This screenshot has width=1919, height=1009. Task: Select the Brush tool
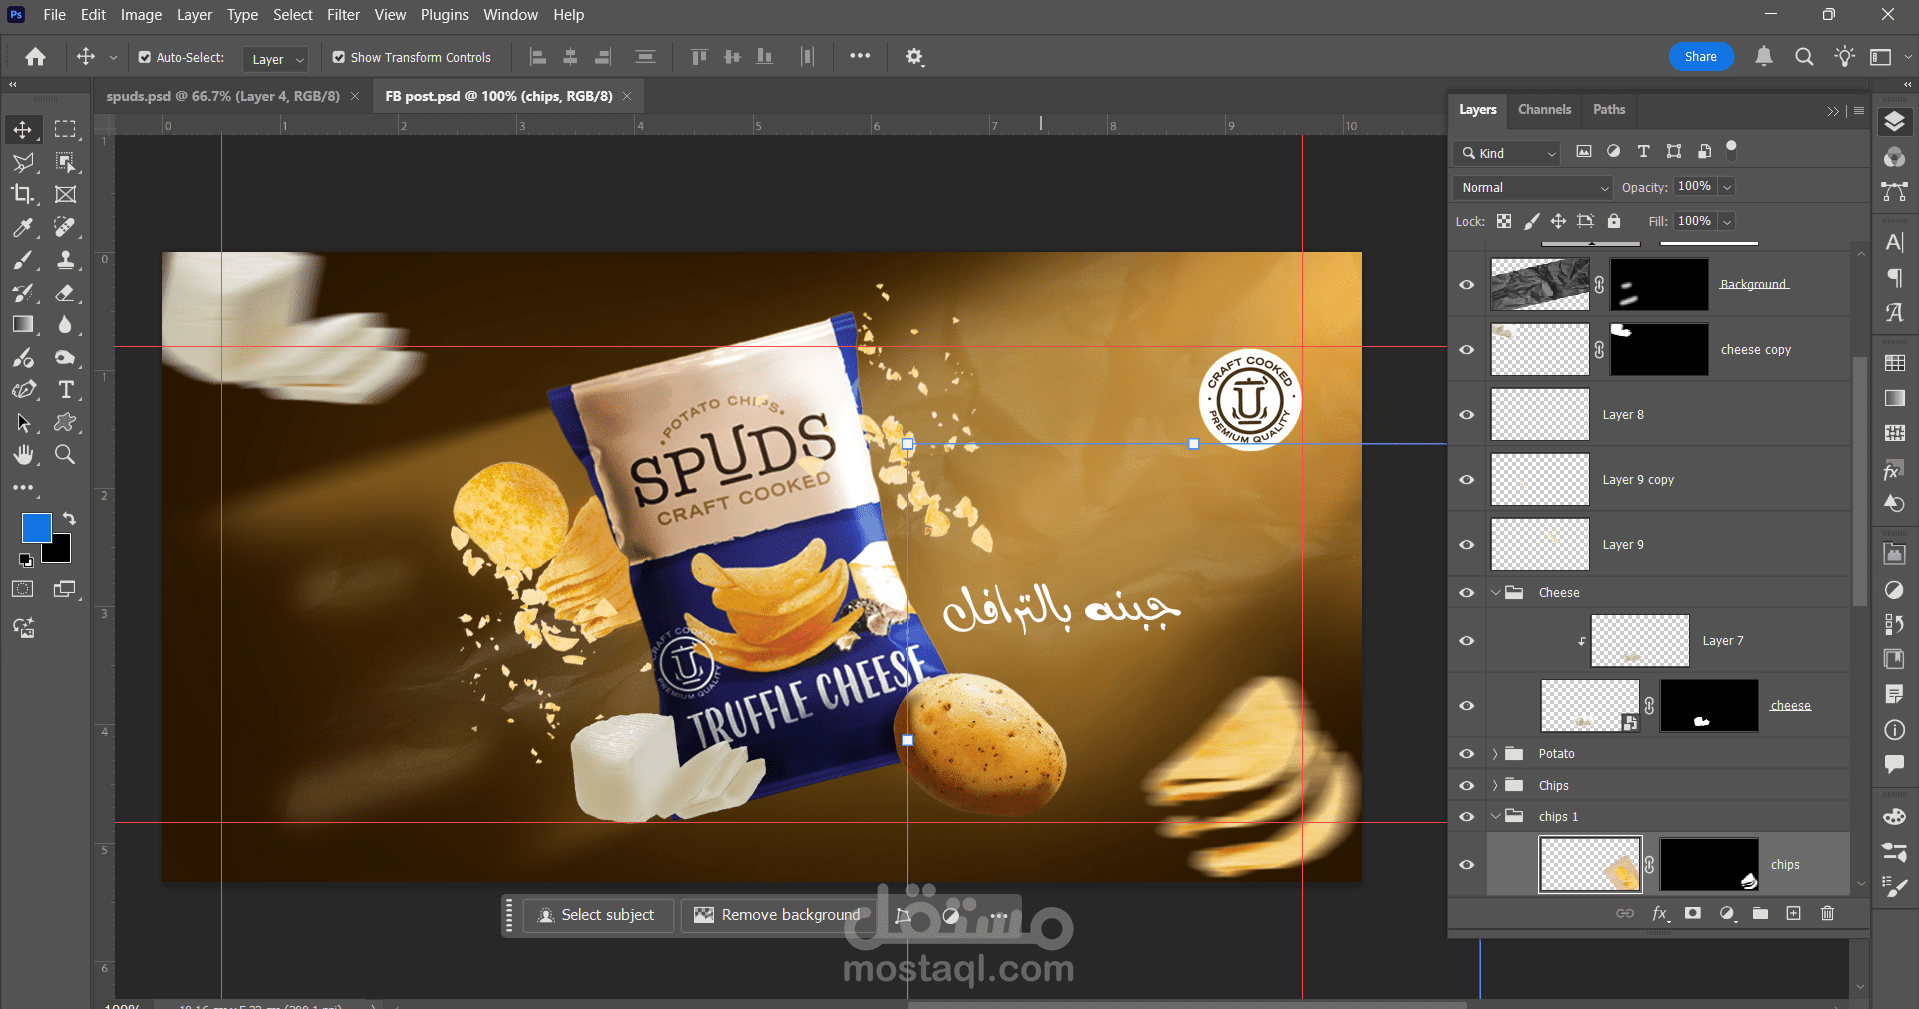(23, 260)
